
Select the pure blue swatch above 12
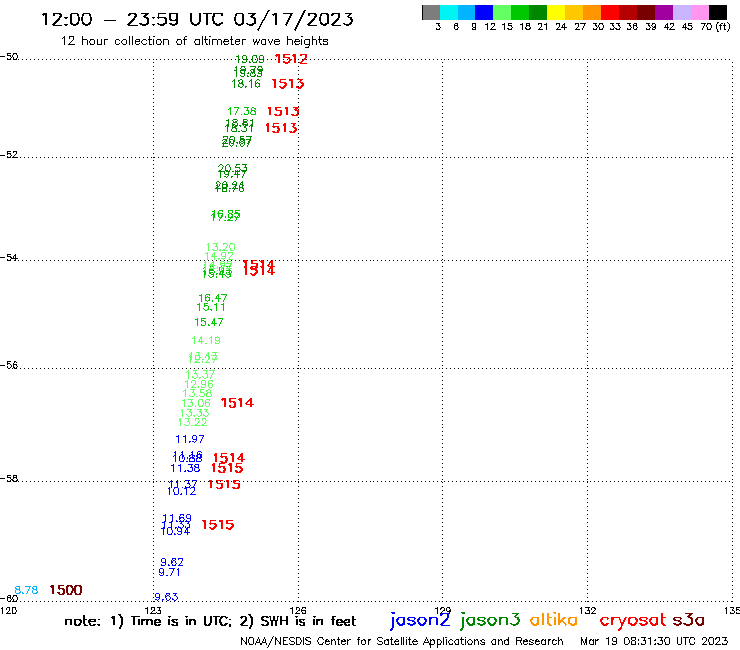[484, 13]
